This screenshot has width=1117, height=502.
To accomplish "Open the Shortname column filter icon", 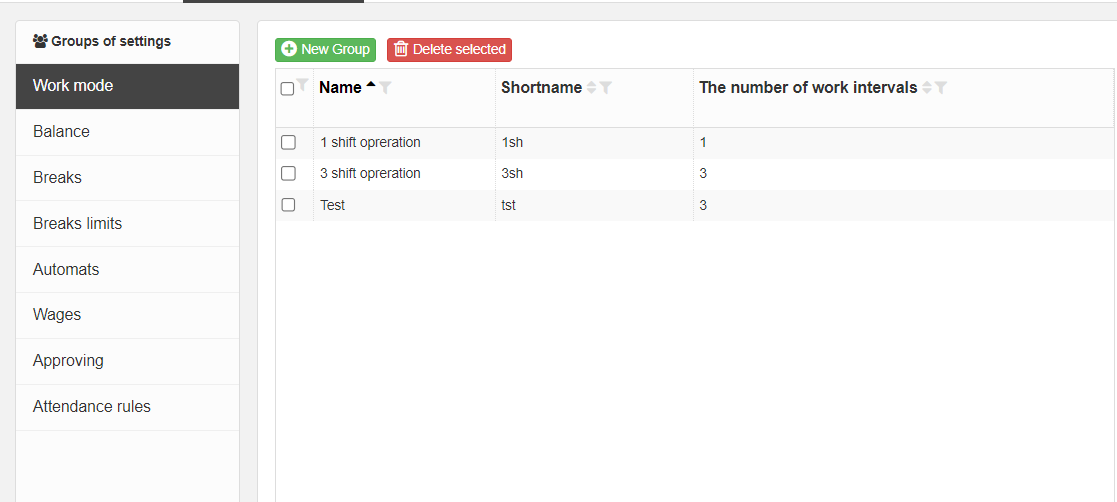I will click(x=606, y=88).
